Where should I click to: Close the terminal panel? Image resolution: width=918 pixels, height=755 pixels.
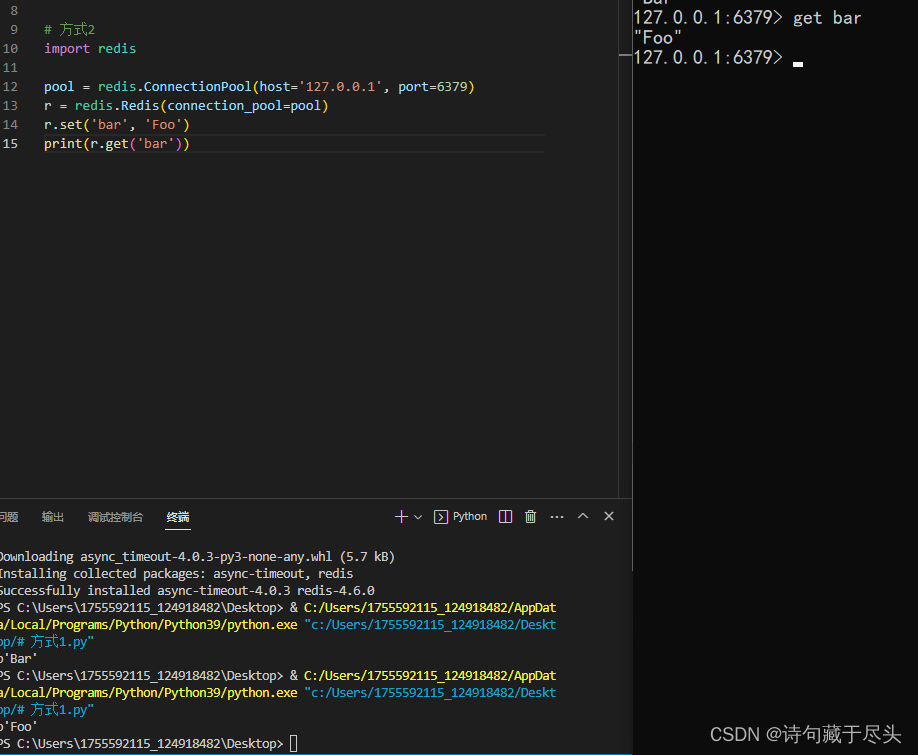(x=609, y=516)
